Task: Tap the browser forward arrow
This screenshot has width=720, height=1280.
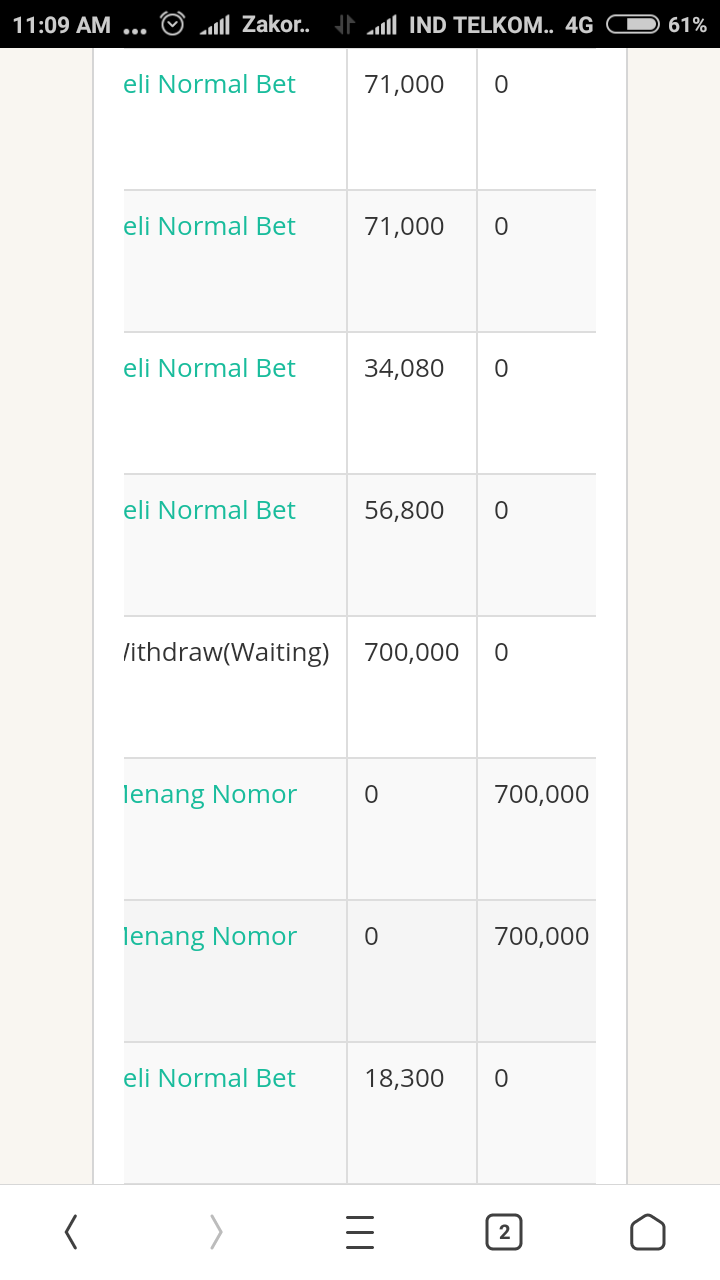Action: pos(216,1232)
